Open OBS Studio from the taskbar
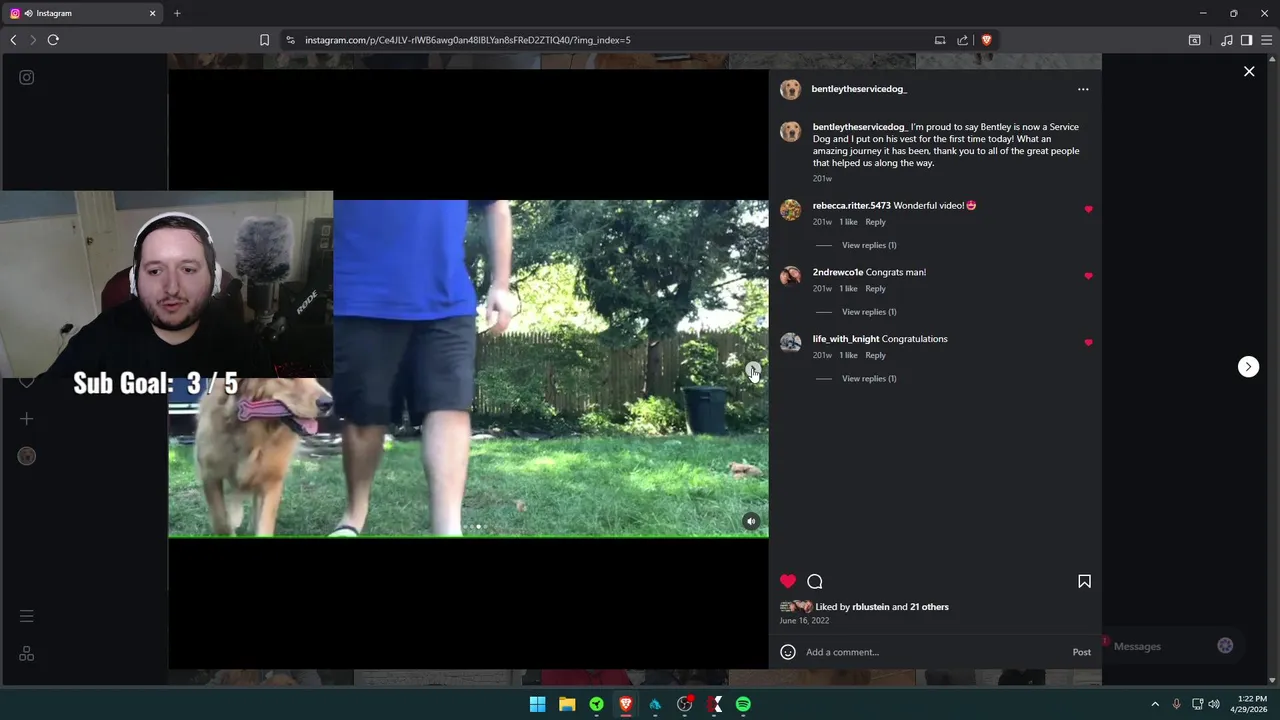 [x=684, y=704]
